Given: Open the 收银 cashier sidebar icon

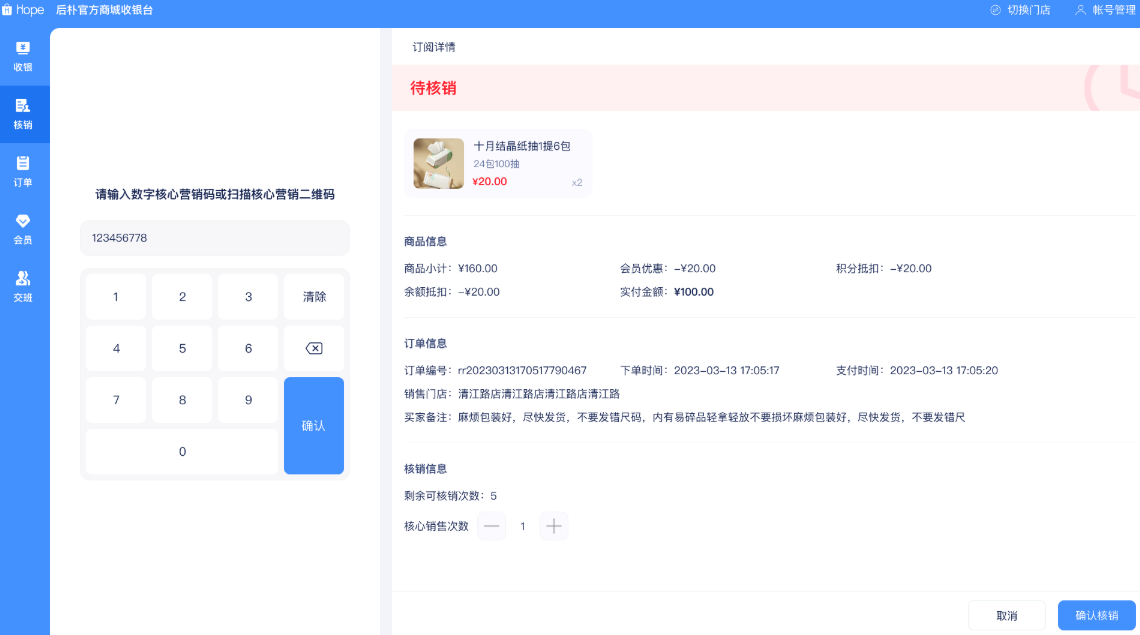Looking at the screenshot, I should pos(23,48).
